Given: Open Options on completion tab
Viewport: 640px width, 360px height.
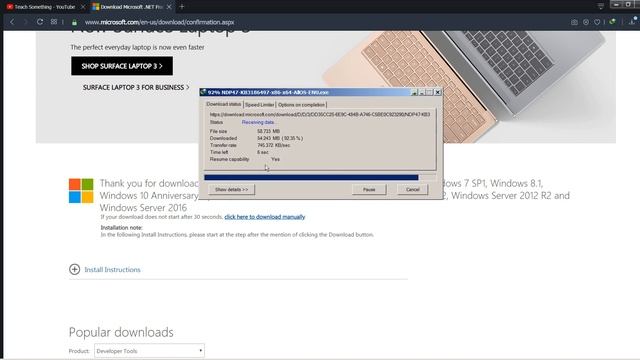Looking at the screenshot, I should 301,105.
